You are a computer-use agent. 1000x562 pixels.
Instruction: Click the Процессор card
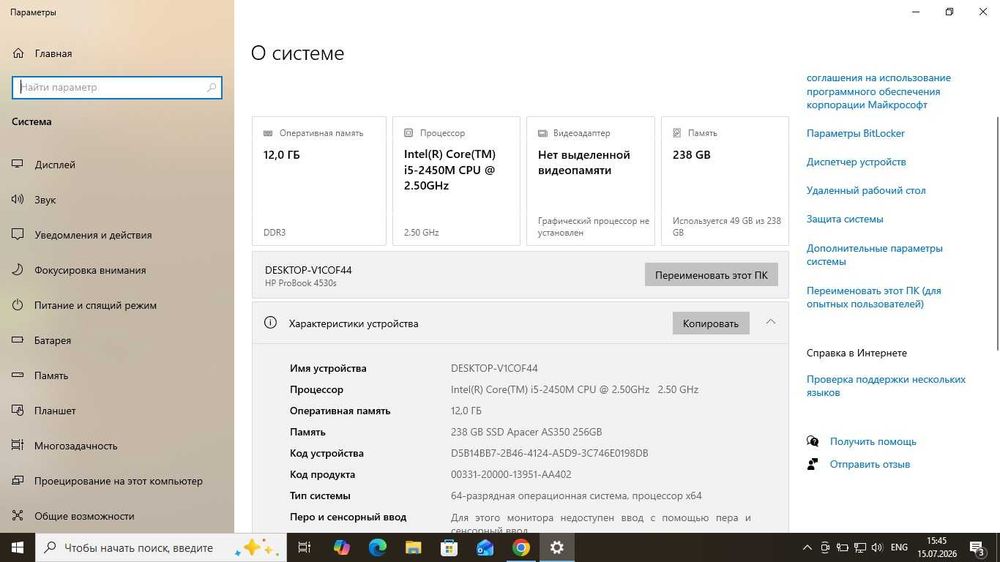coord(456,181)
